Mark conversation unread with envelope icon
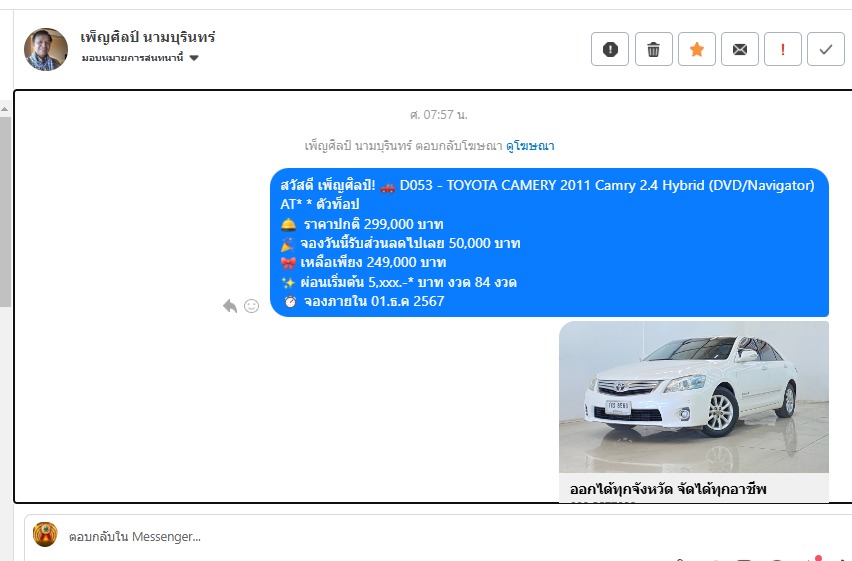The width and height of the screenshot is (852, 561). (x=740, y=49)
